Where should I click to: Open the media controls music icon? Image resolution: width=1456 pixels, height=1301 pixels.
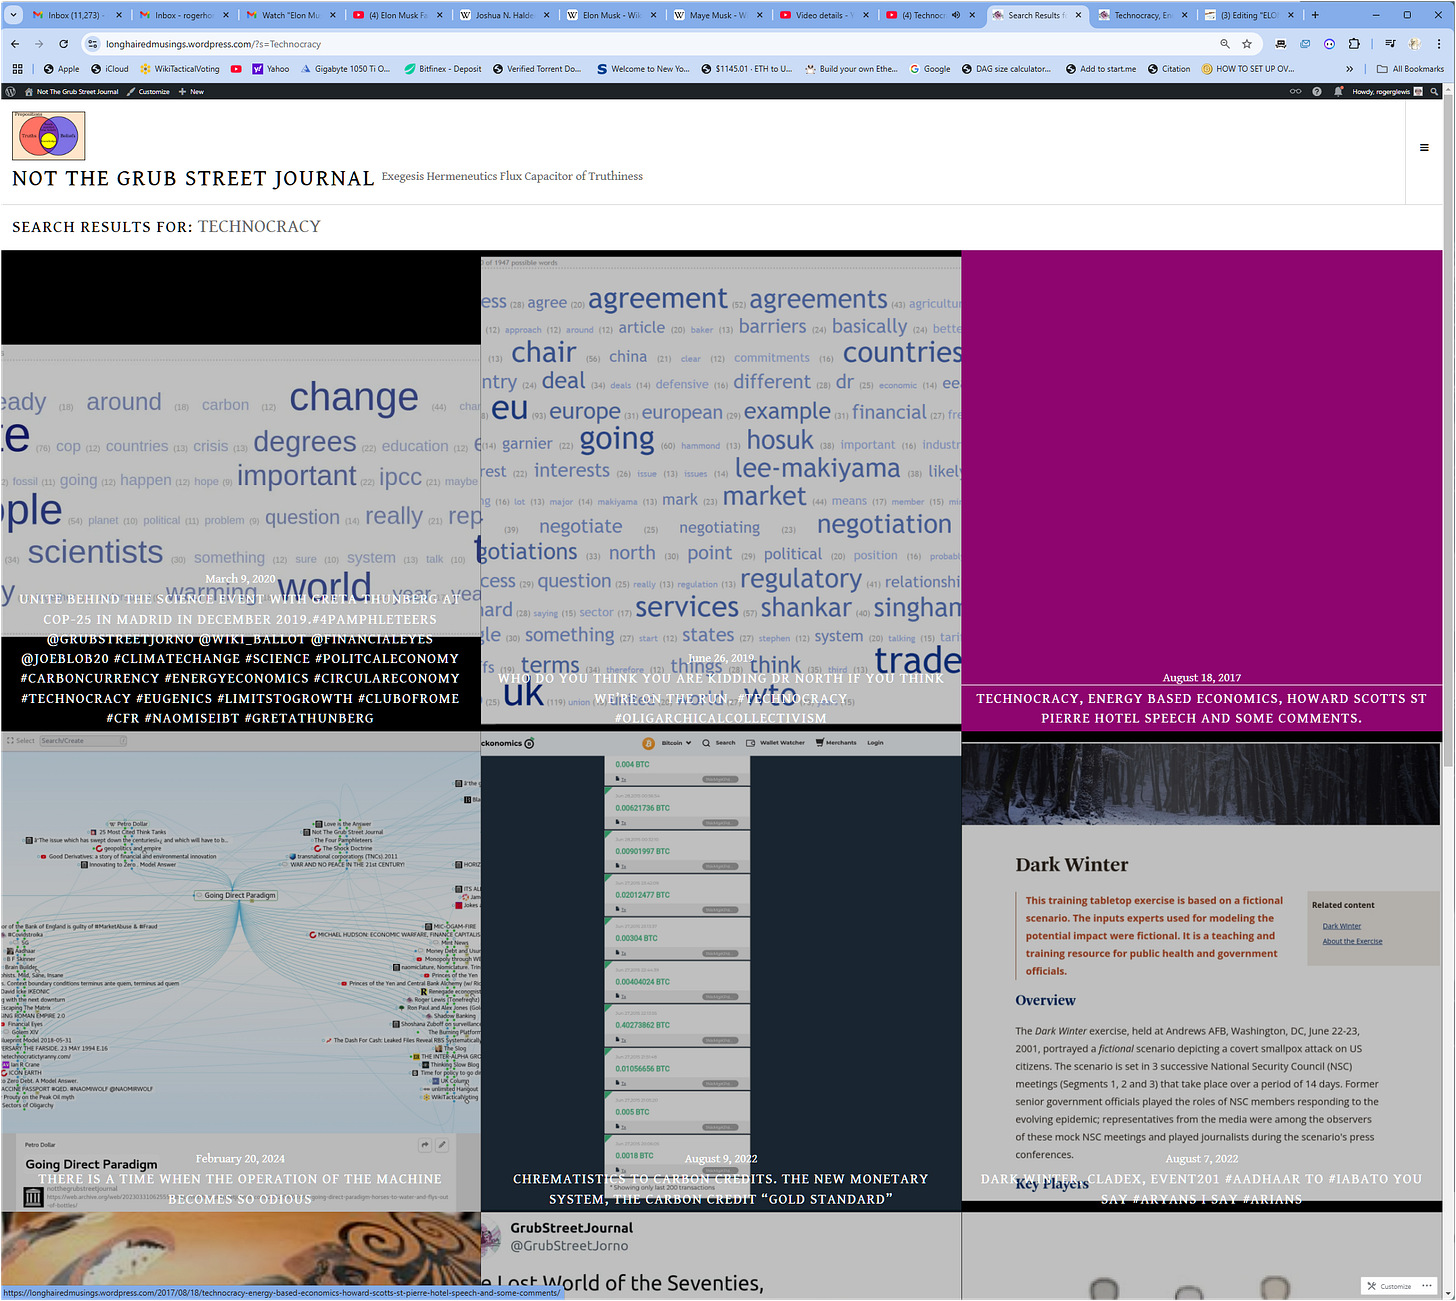pos(1390,44)
